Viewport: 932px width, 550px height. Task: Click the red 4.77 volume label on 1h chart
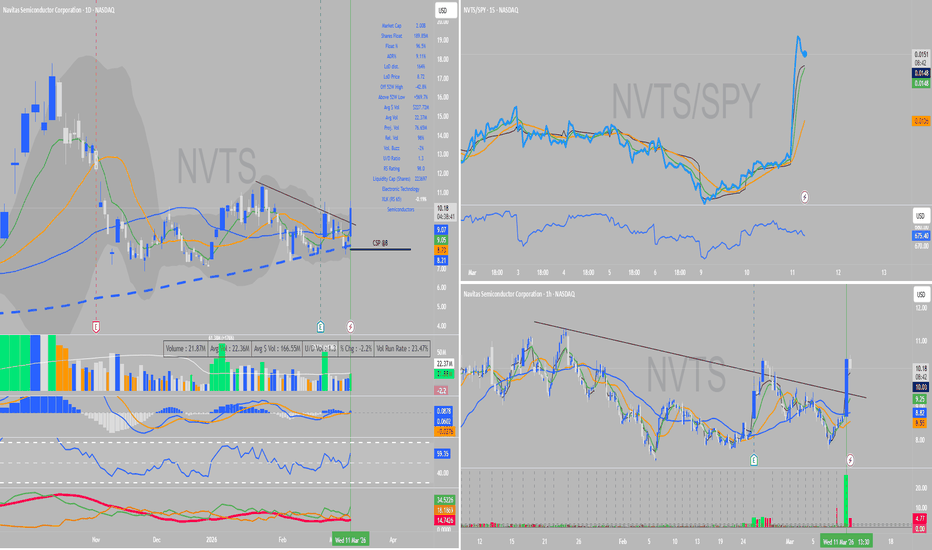(x=920, y=518)
